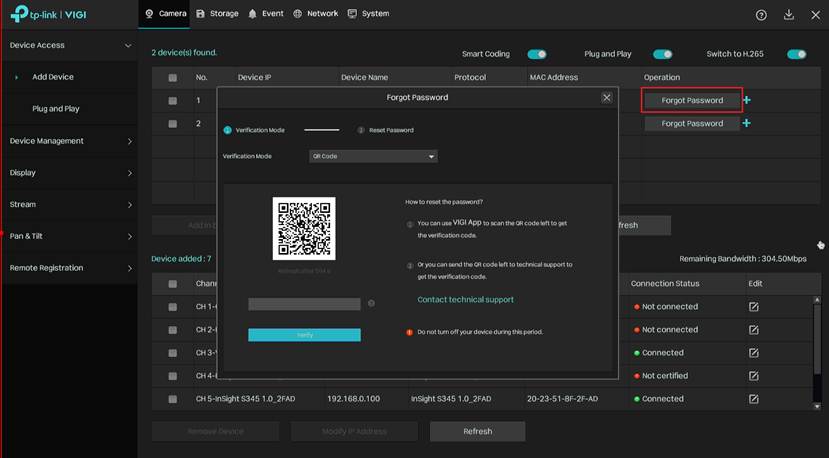
Task: Check the box for CH 3 row
Action: point(172,353)
